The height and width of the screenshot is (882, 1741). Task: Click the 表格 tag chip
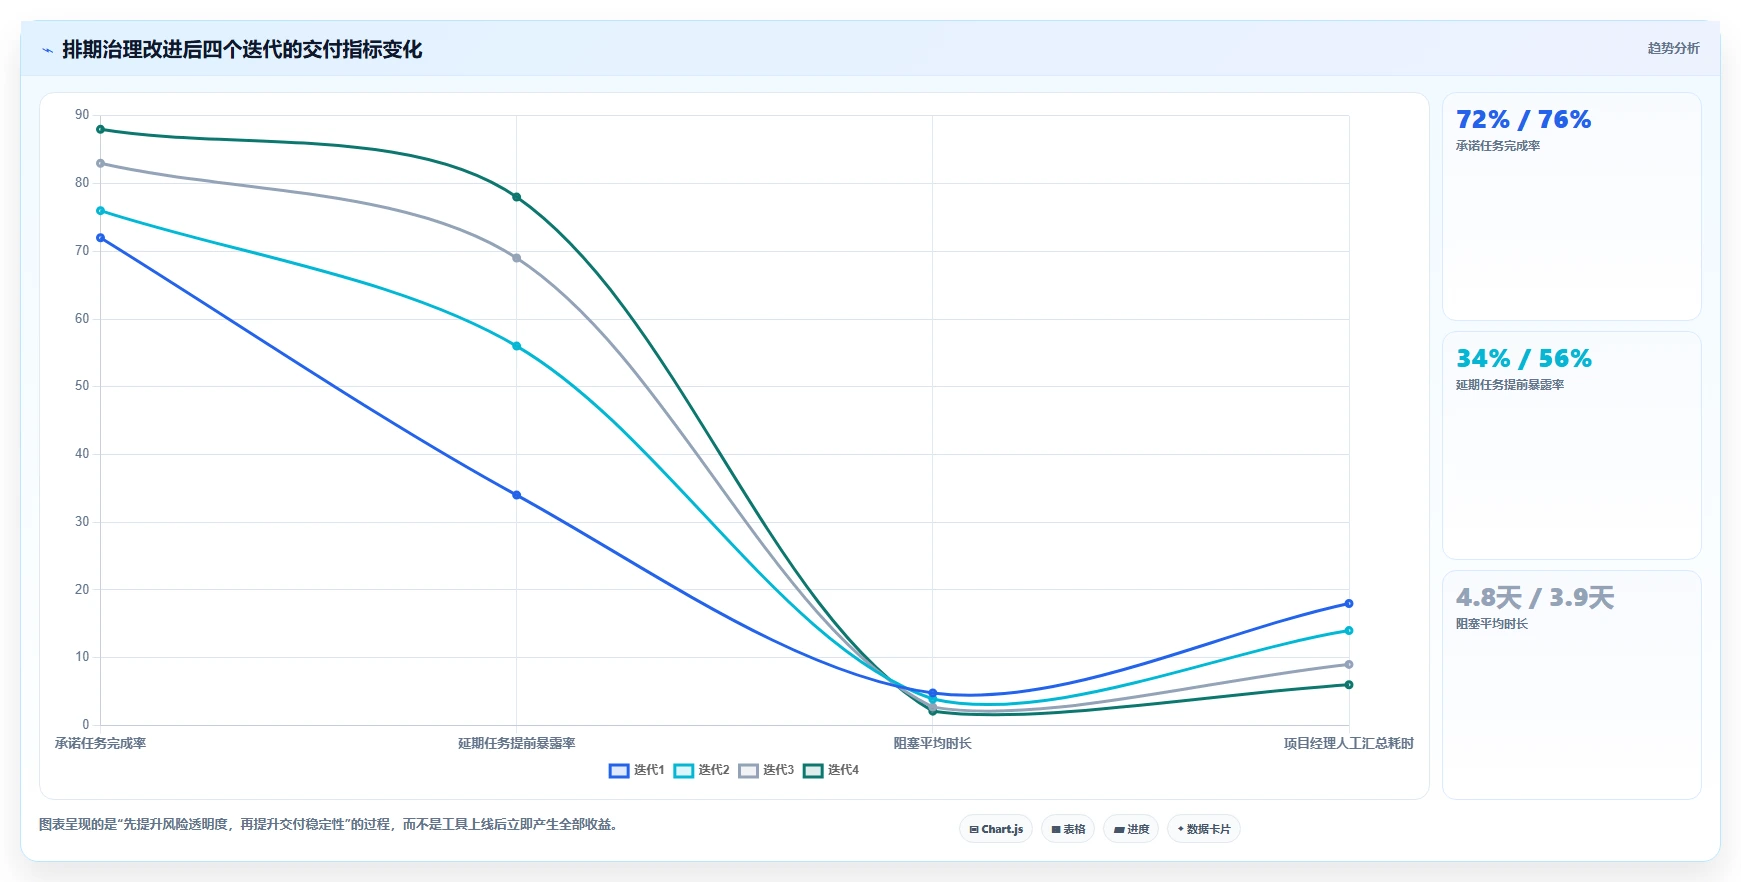[1068, 829]
